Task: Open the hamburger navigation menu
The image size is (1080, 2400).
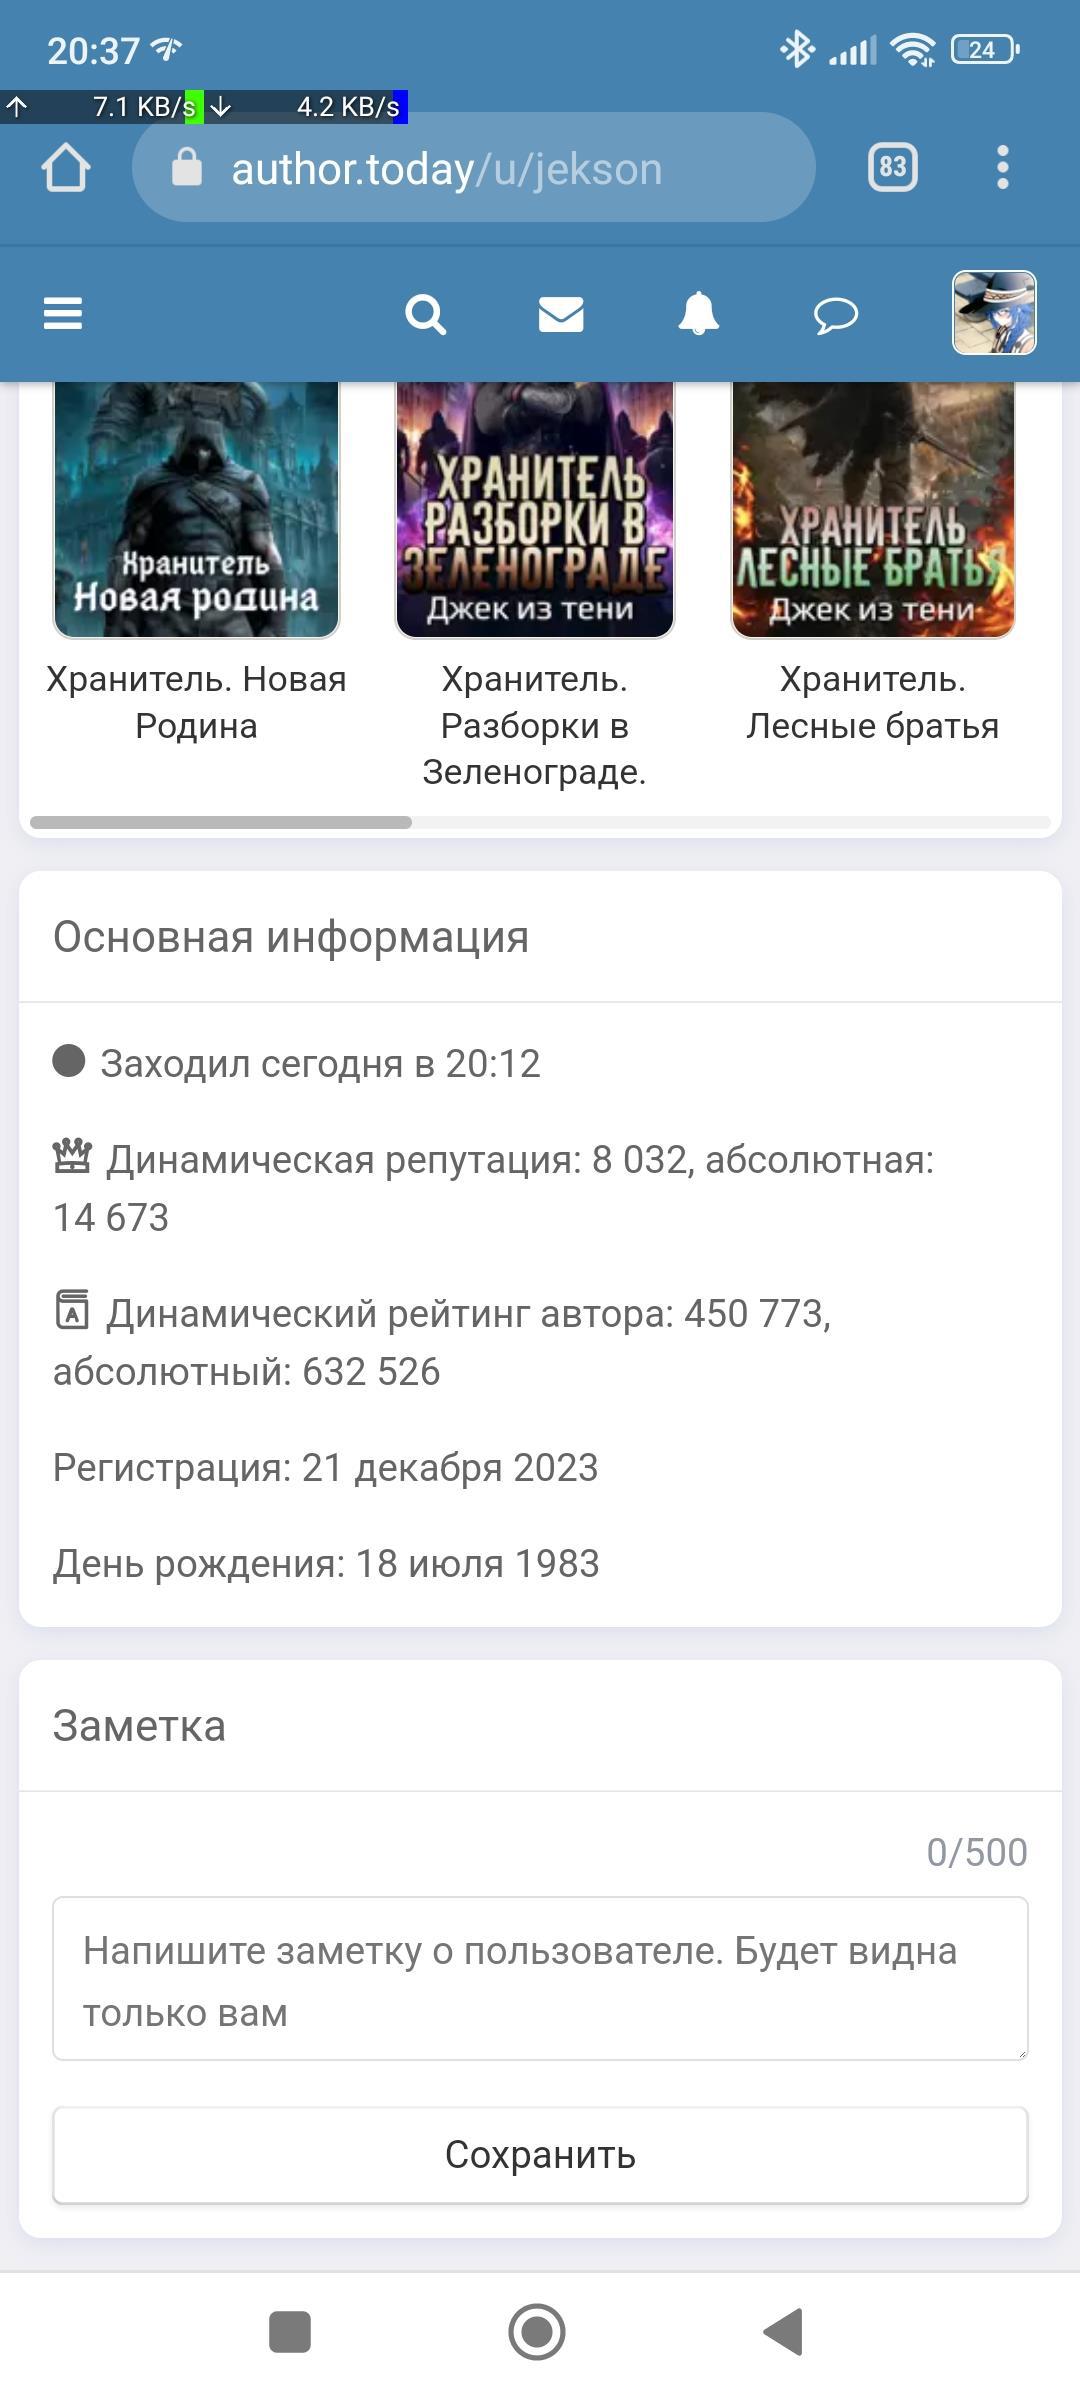Action: (63, 314)
